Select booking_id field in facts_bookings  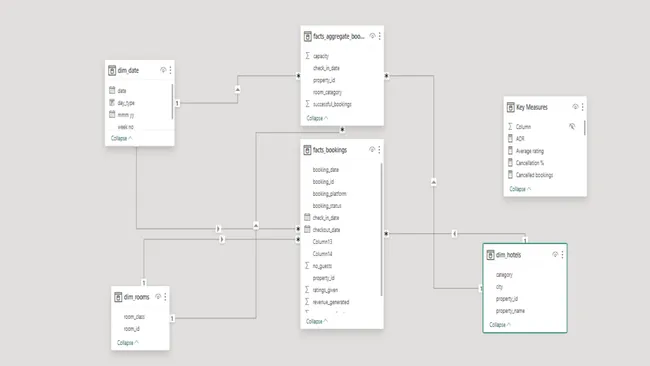[x=323, y=182]
